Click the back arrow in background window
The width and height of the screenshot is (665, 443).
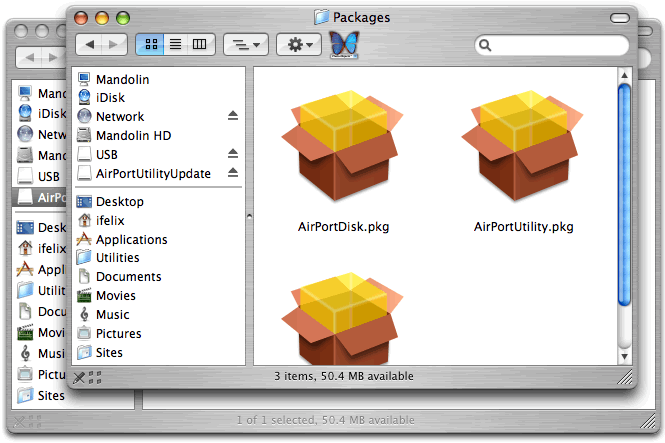(x=29, y=57)
